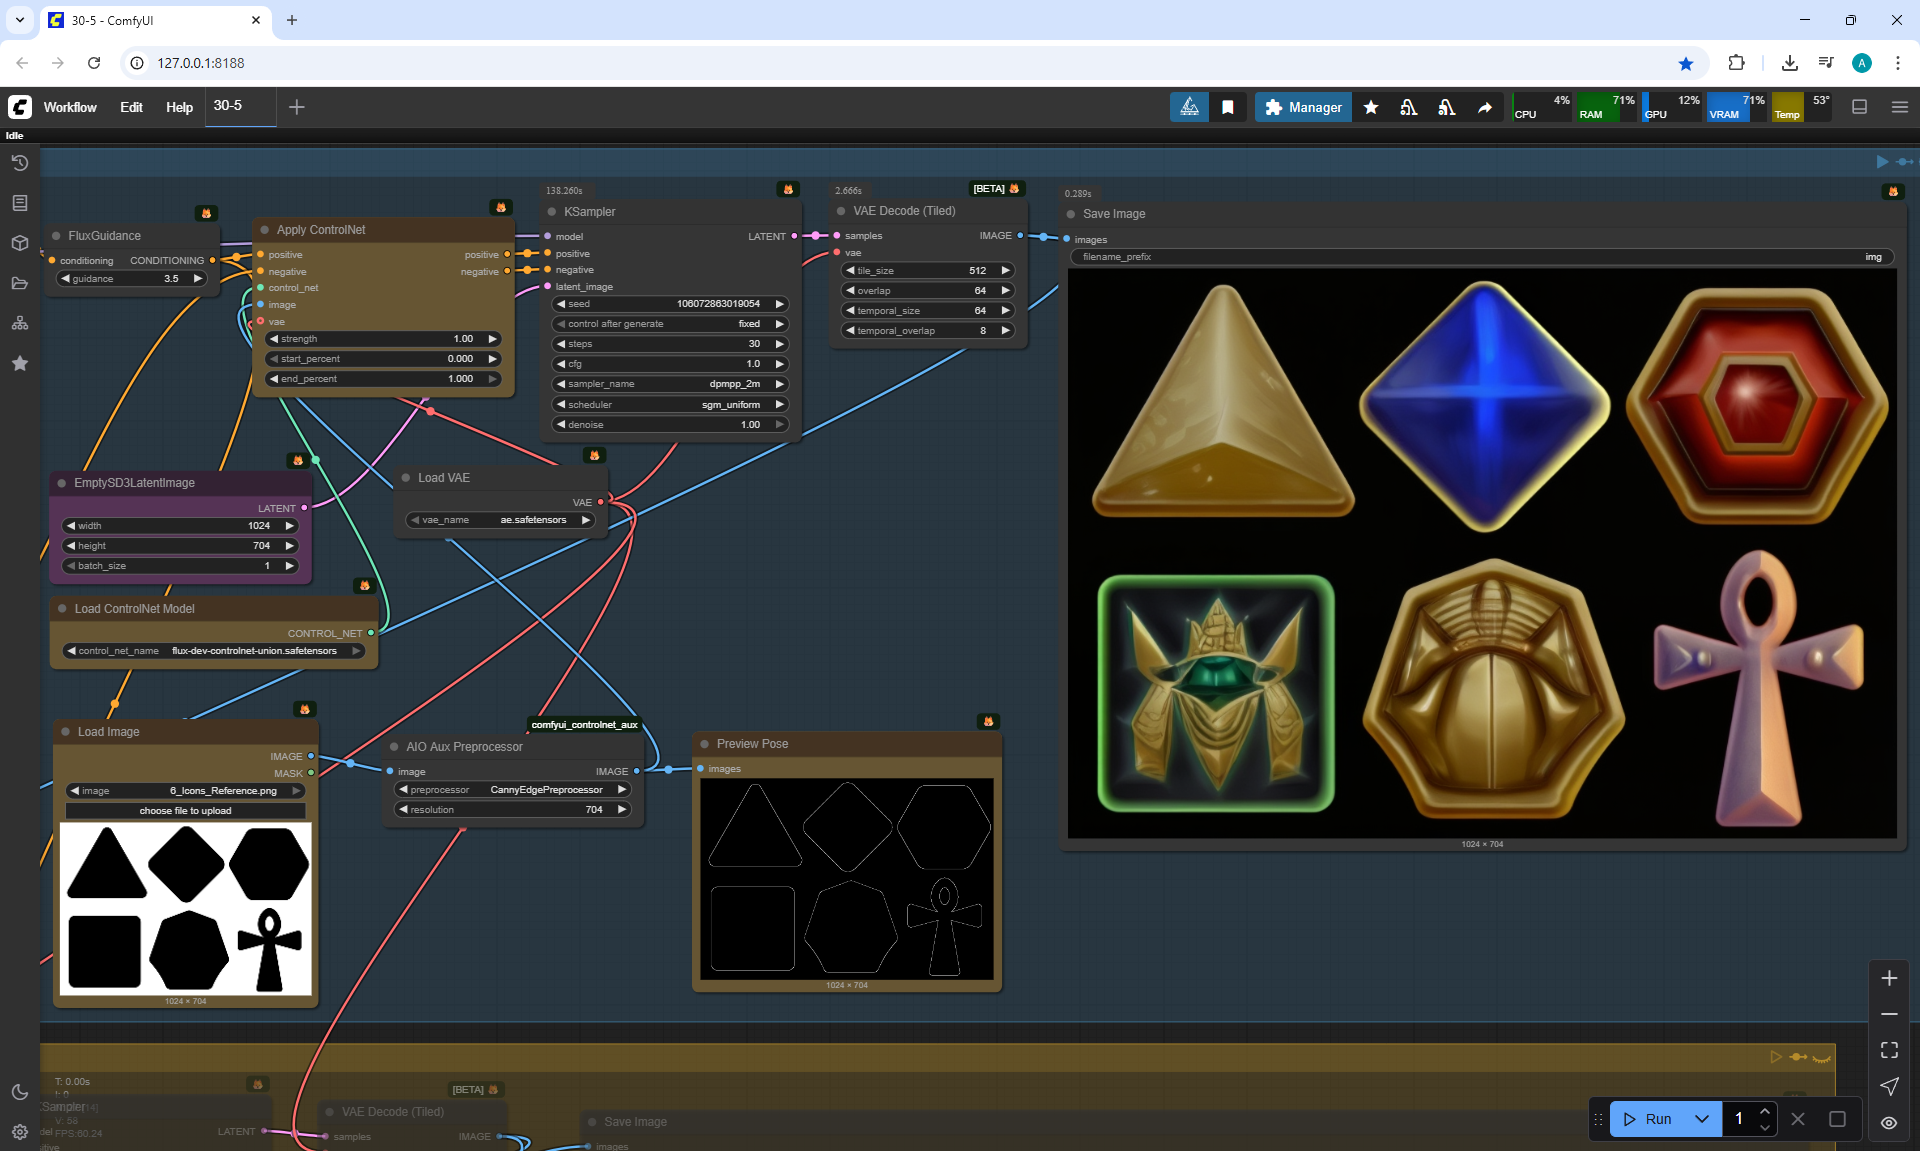Collapse the KSampler node dot
Viewport: 1920px width, 1151px height.
[x=552, y=212]
